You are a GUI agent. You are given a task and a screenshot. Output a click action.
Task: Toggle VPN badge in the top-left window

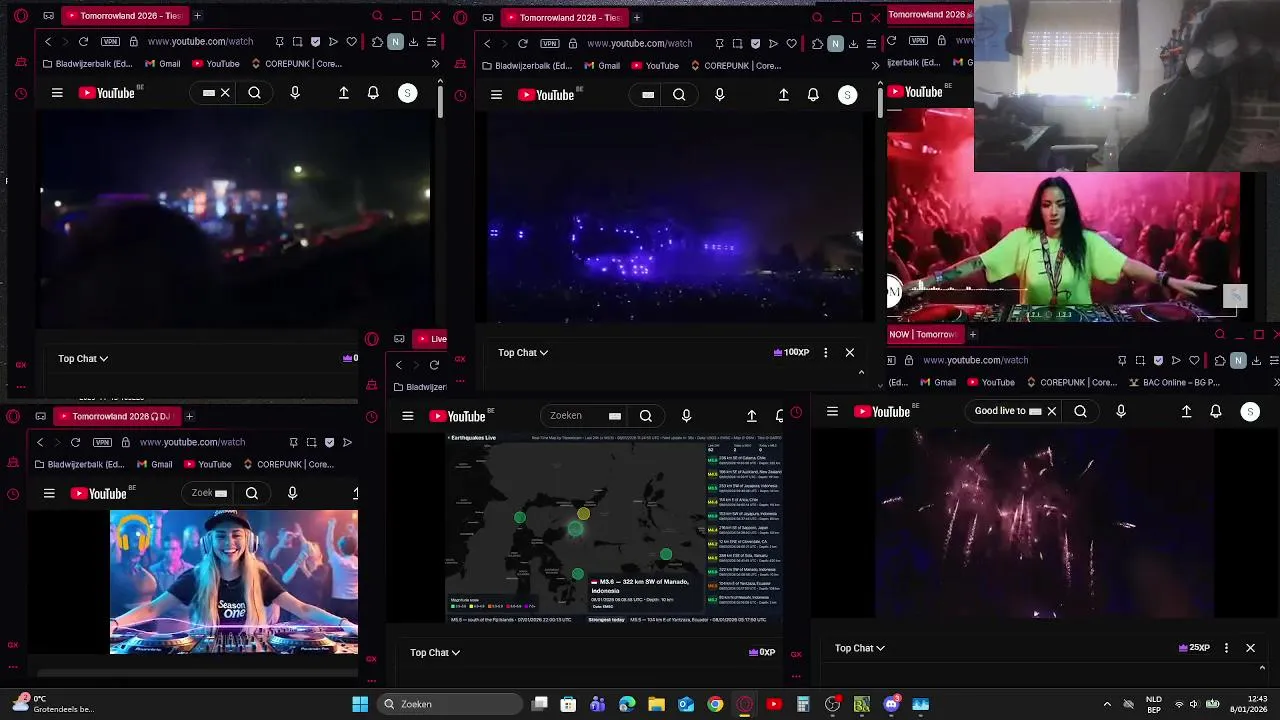tap(110, 42)
